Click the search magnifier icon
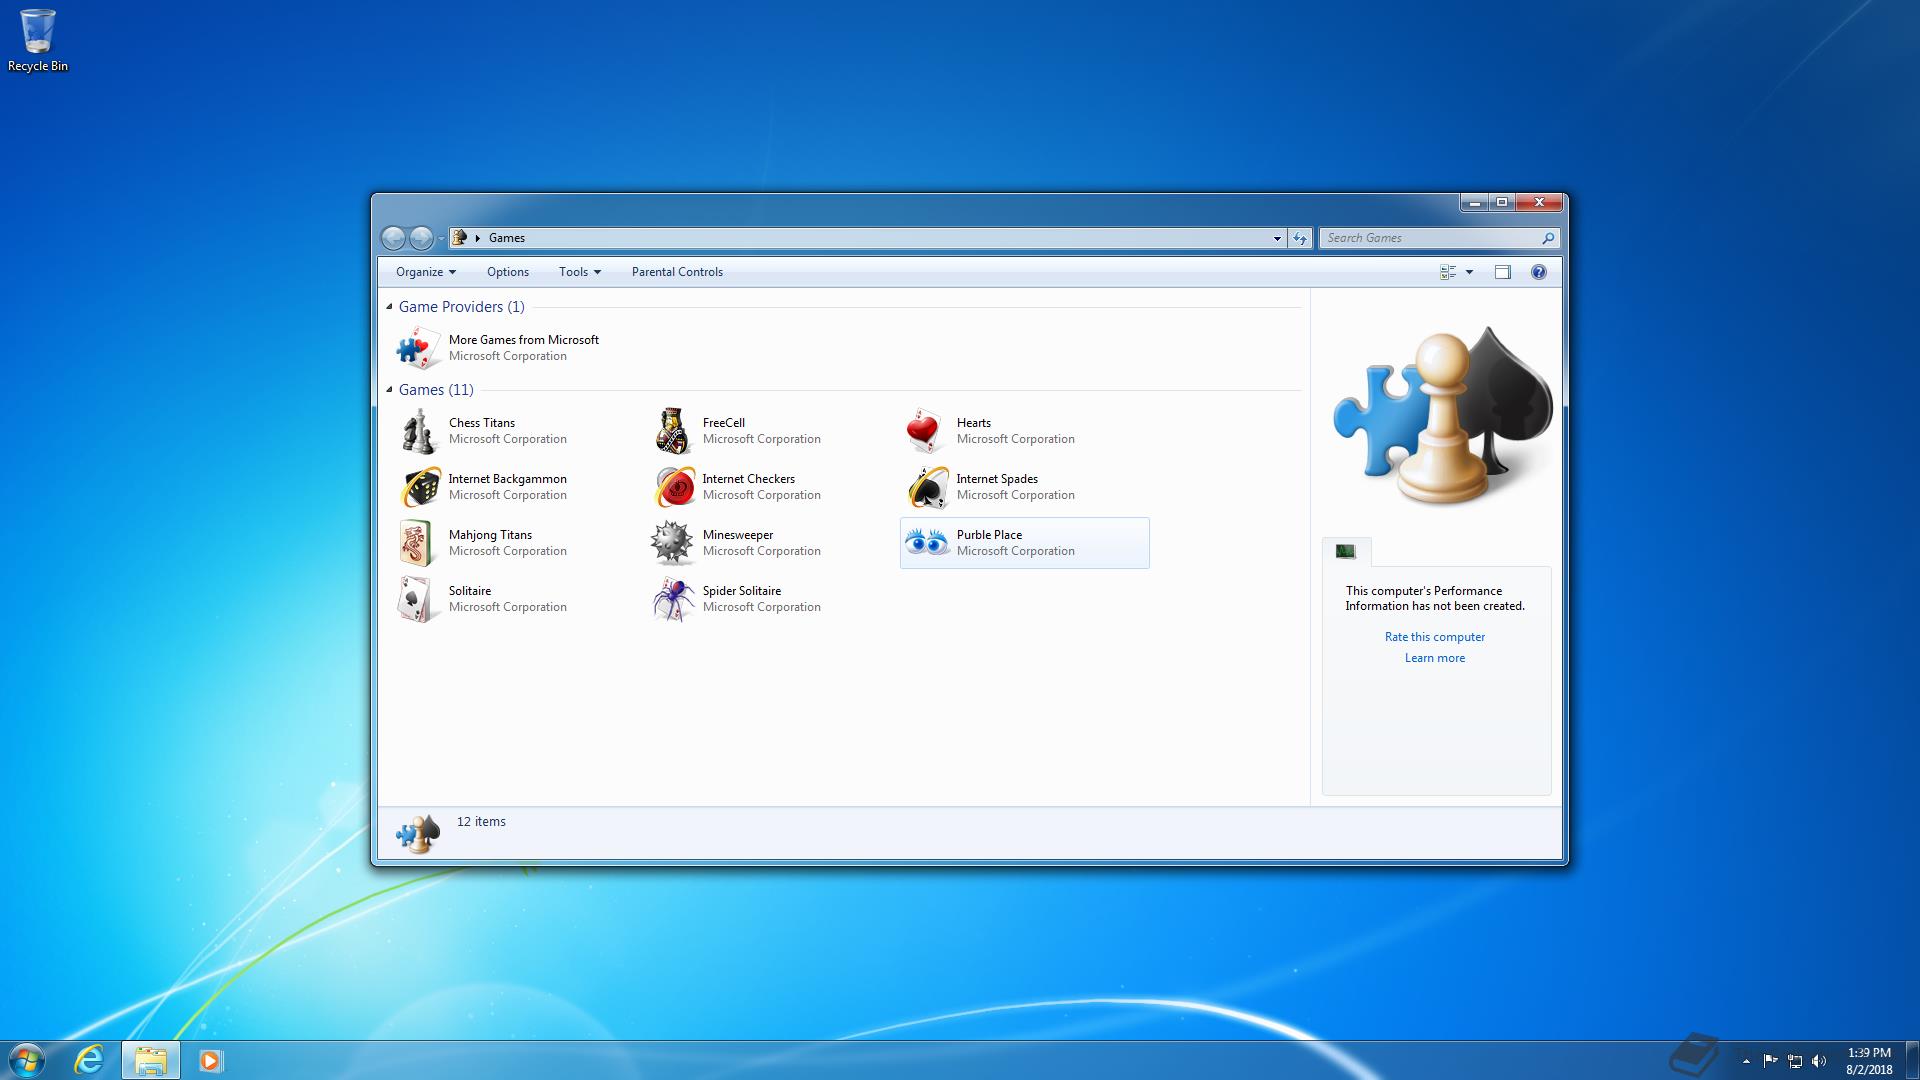The width and height of the screenshot is (1920, 1080). pyautogui.click(x=1548, y=238)
